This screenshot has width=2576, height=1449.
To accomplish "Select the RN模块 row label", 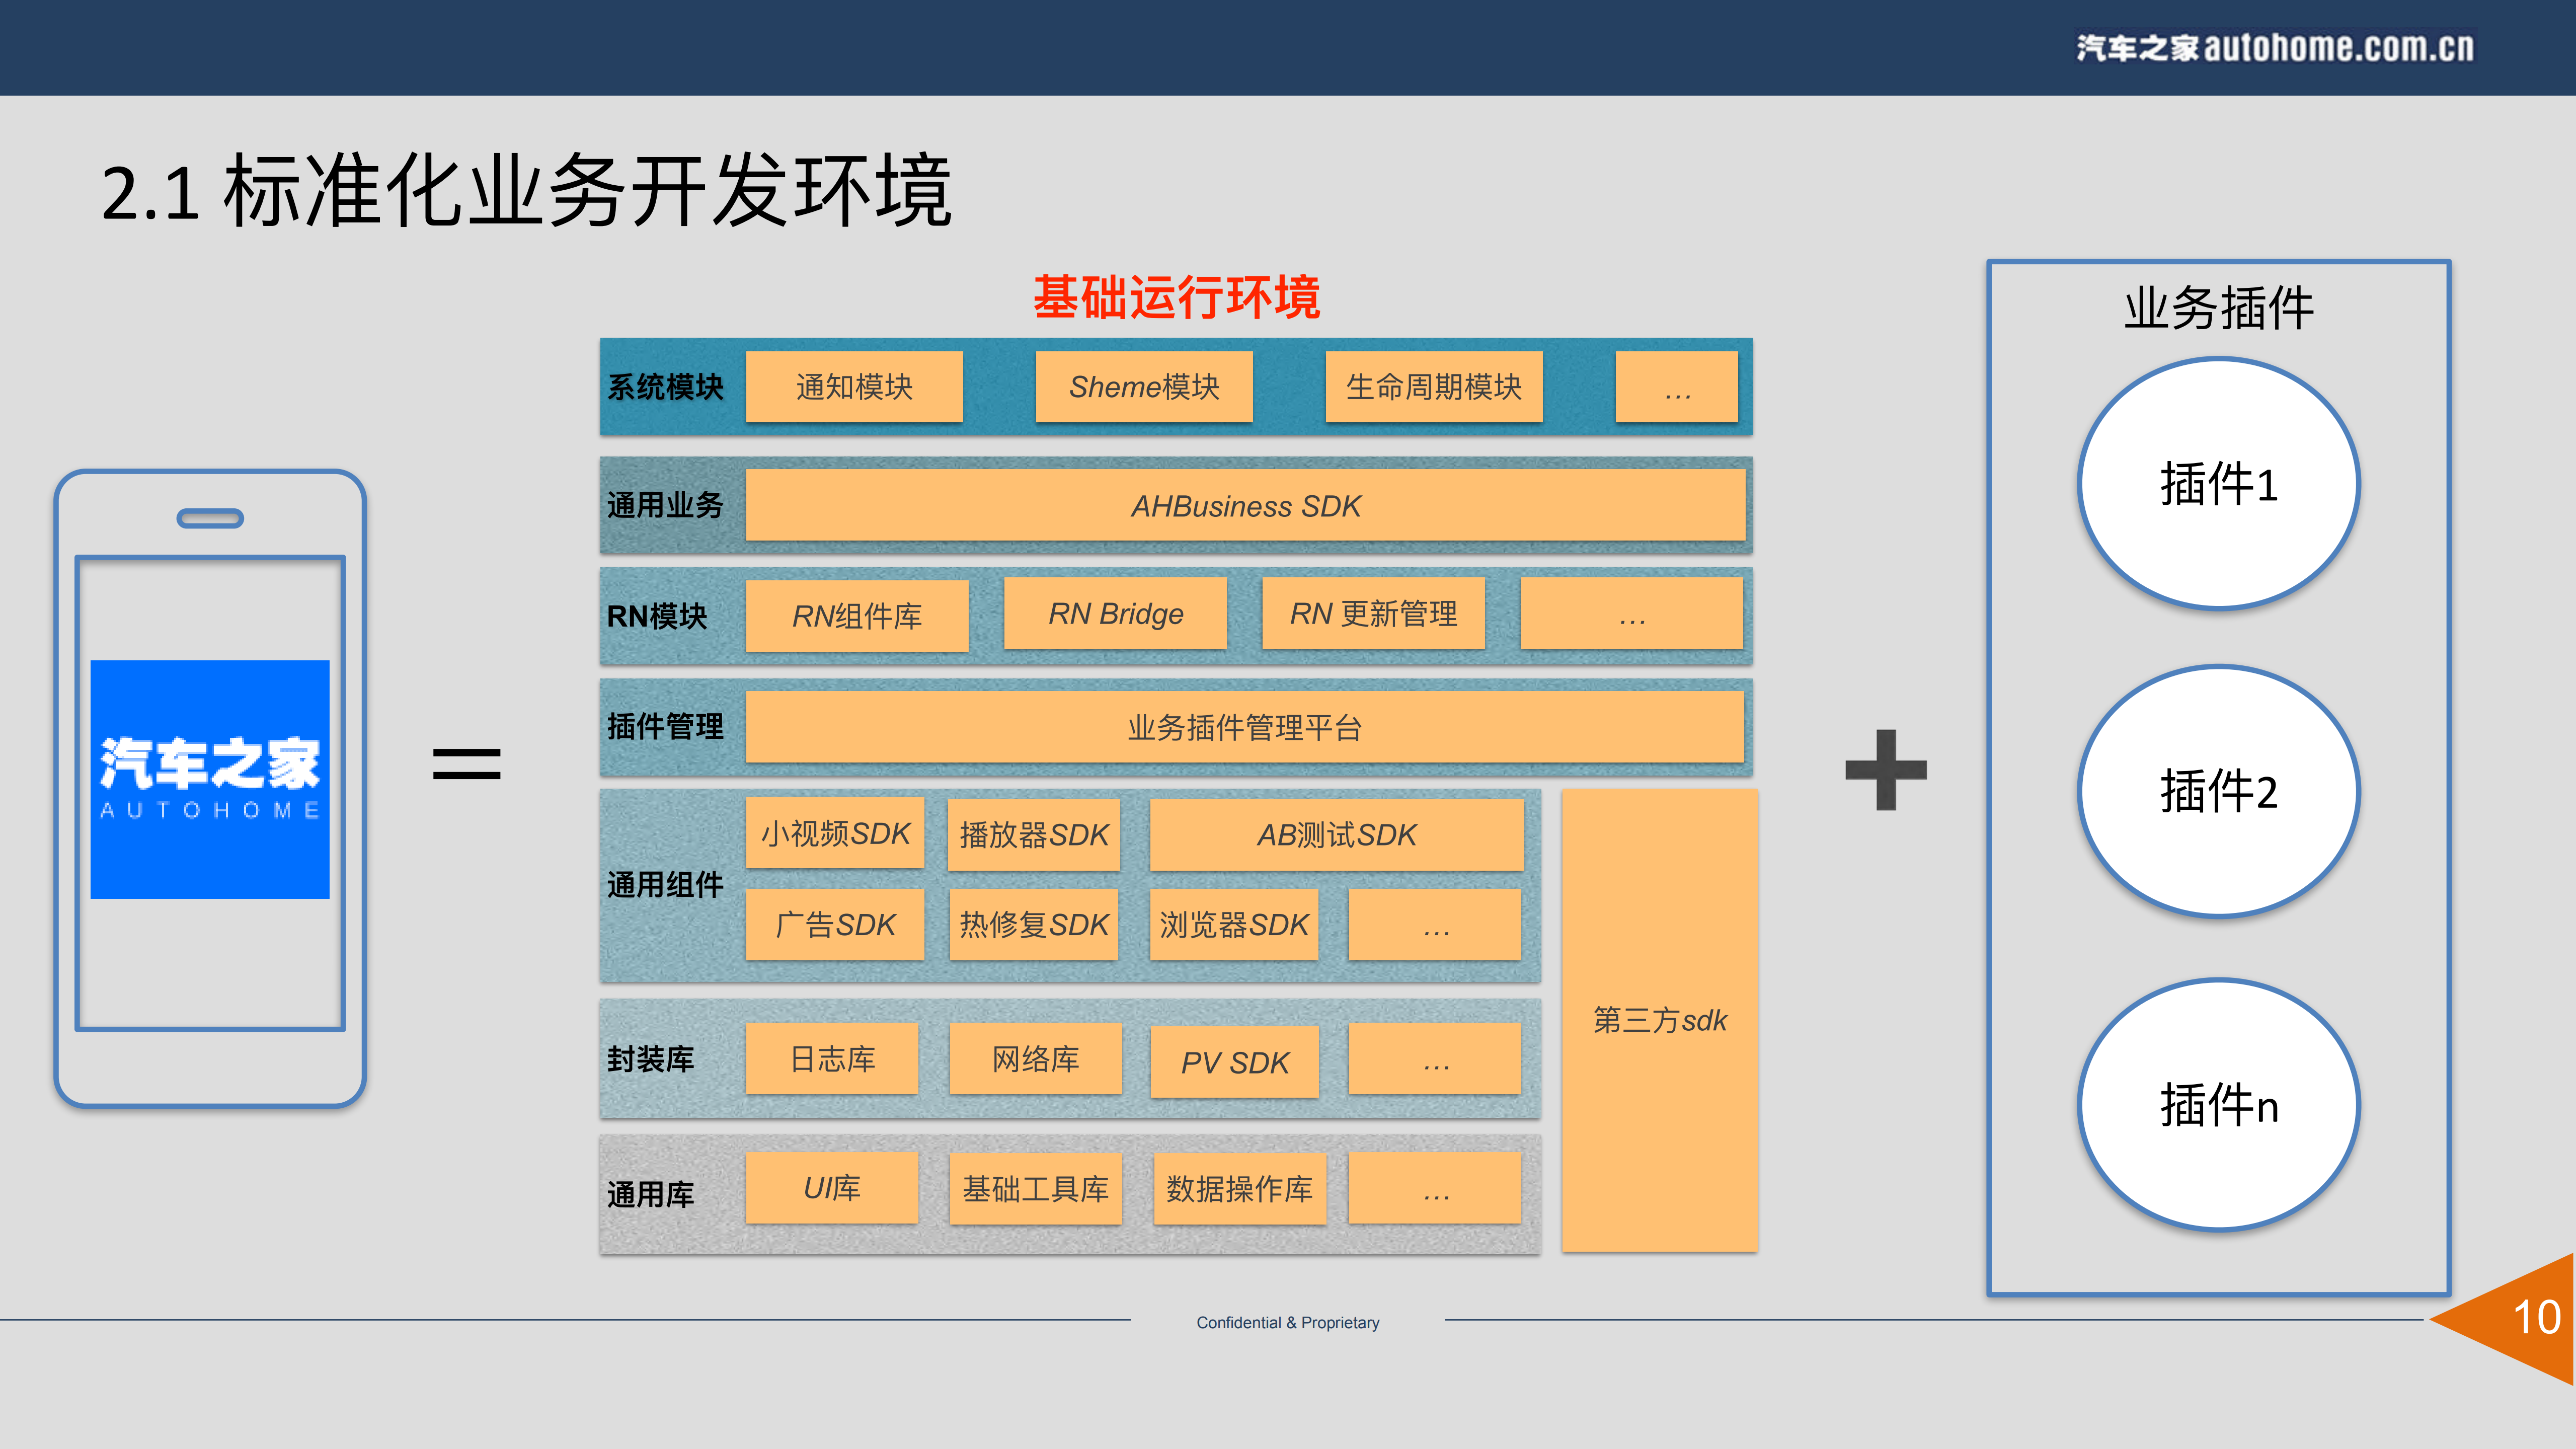I will point(657,617).
